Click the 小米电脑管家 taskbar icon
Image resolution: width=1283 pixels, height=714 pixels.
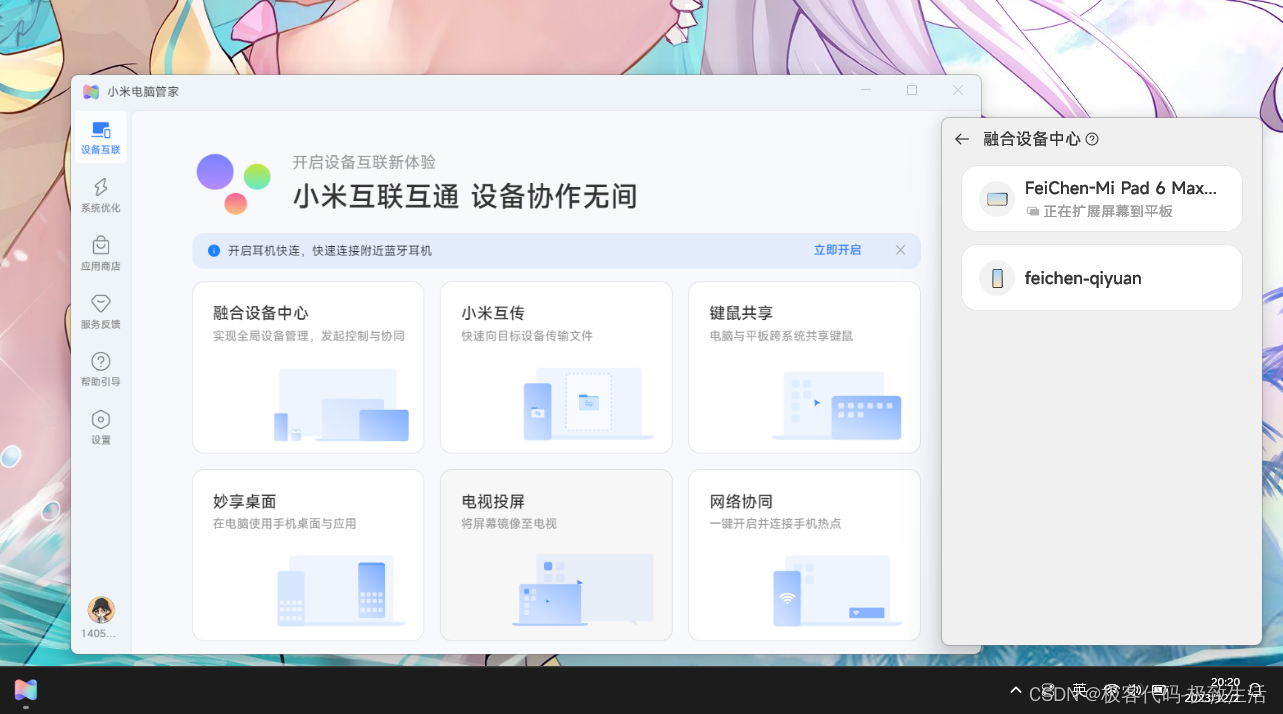pos(26,690)
